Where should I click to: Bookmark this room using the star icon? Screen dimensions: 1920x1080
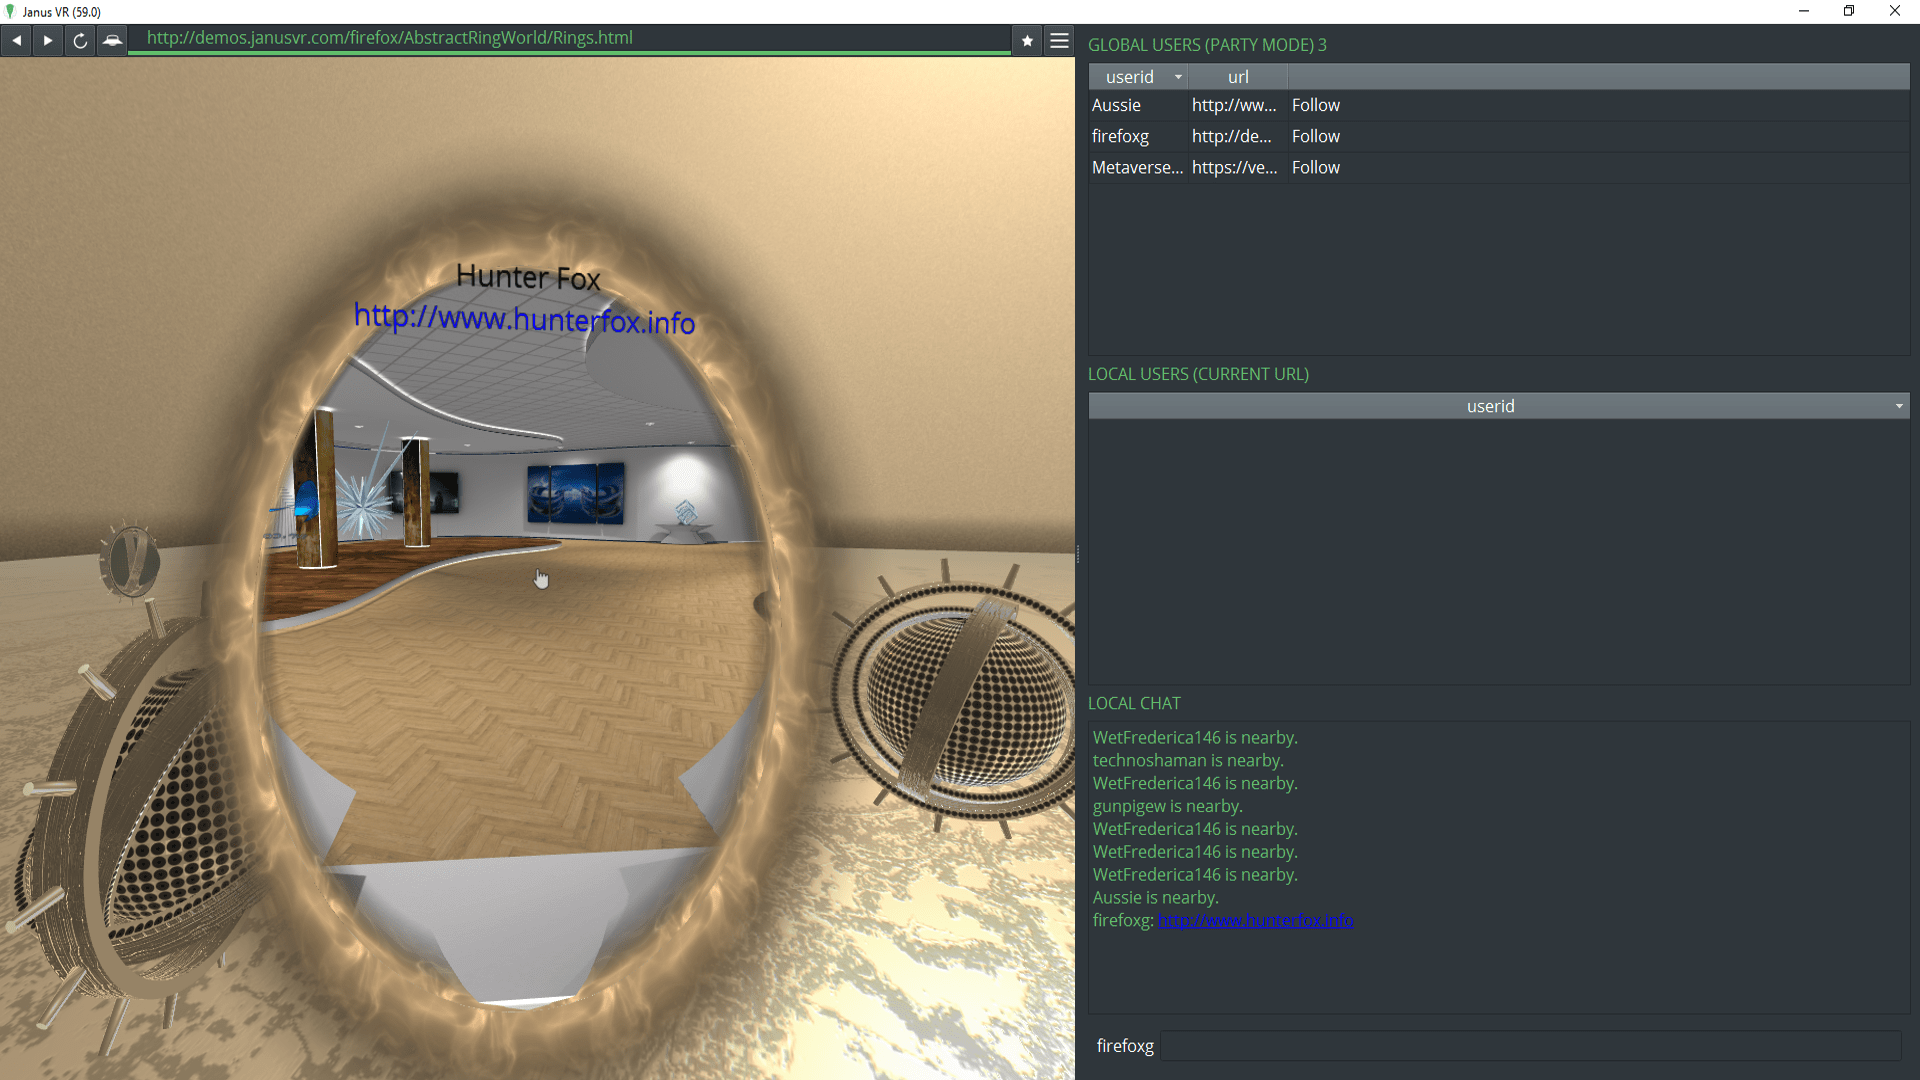pyautogui.click(x=1027, y=40)
